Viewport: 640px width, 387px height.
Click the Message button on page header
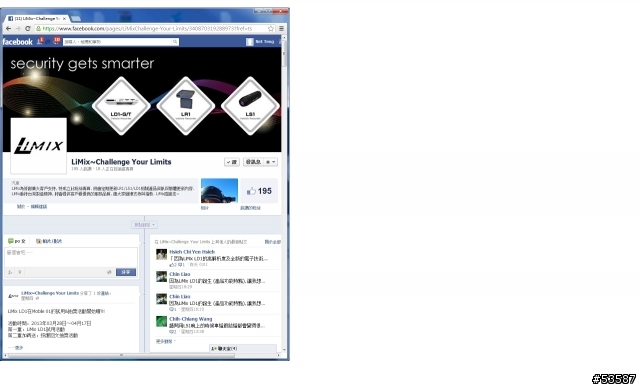(253, 162)
